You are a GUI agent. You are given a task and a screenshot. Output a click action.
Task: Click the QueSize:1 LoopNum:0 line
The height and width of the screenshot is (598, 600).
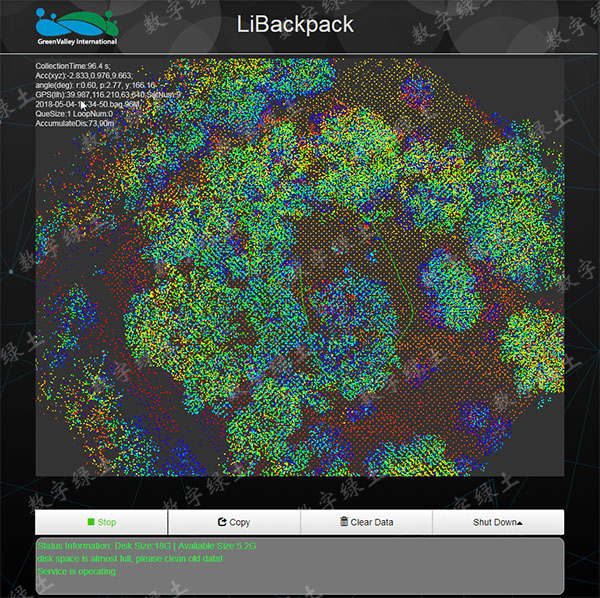coord(74,114)
